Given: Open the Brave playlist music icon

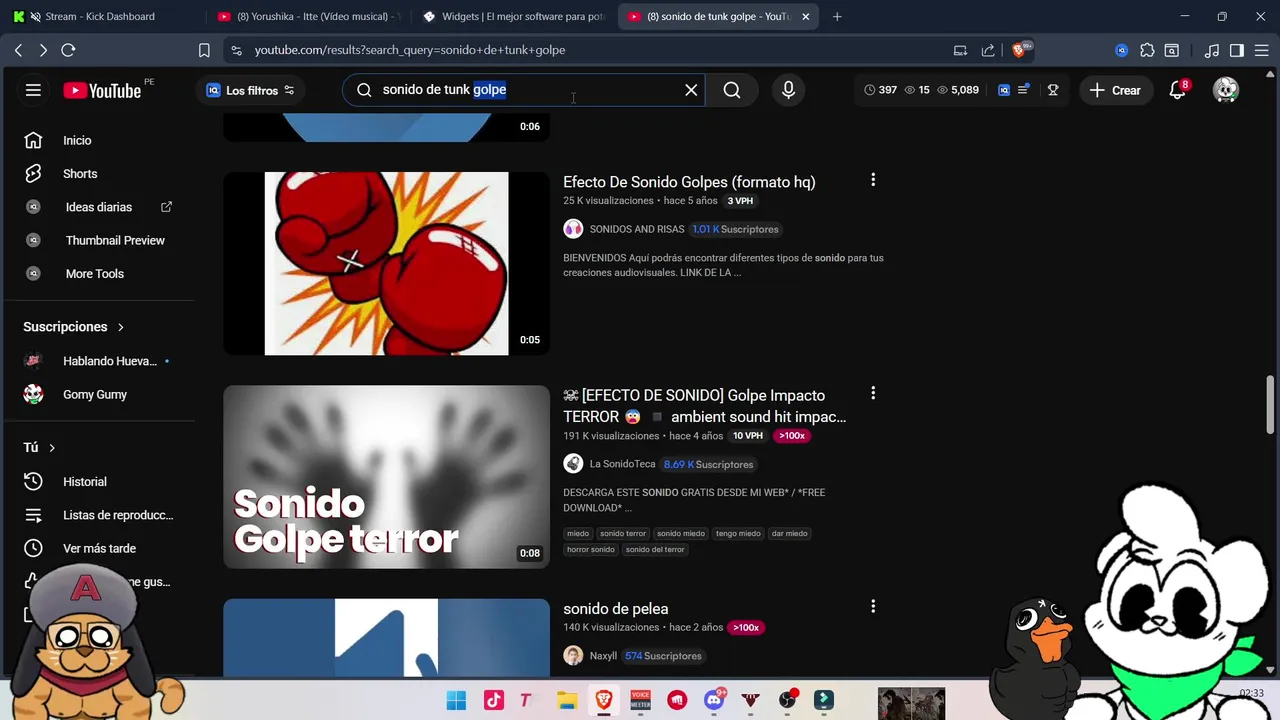Looking at the screenshot, I should click(x=1212, y=50).
